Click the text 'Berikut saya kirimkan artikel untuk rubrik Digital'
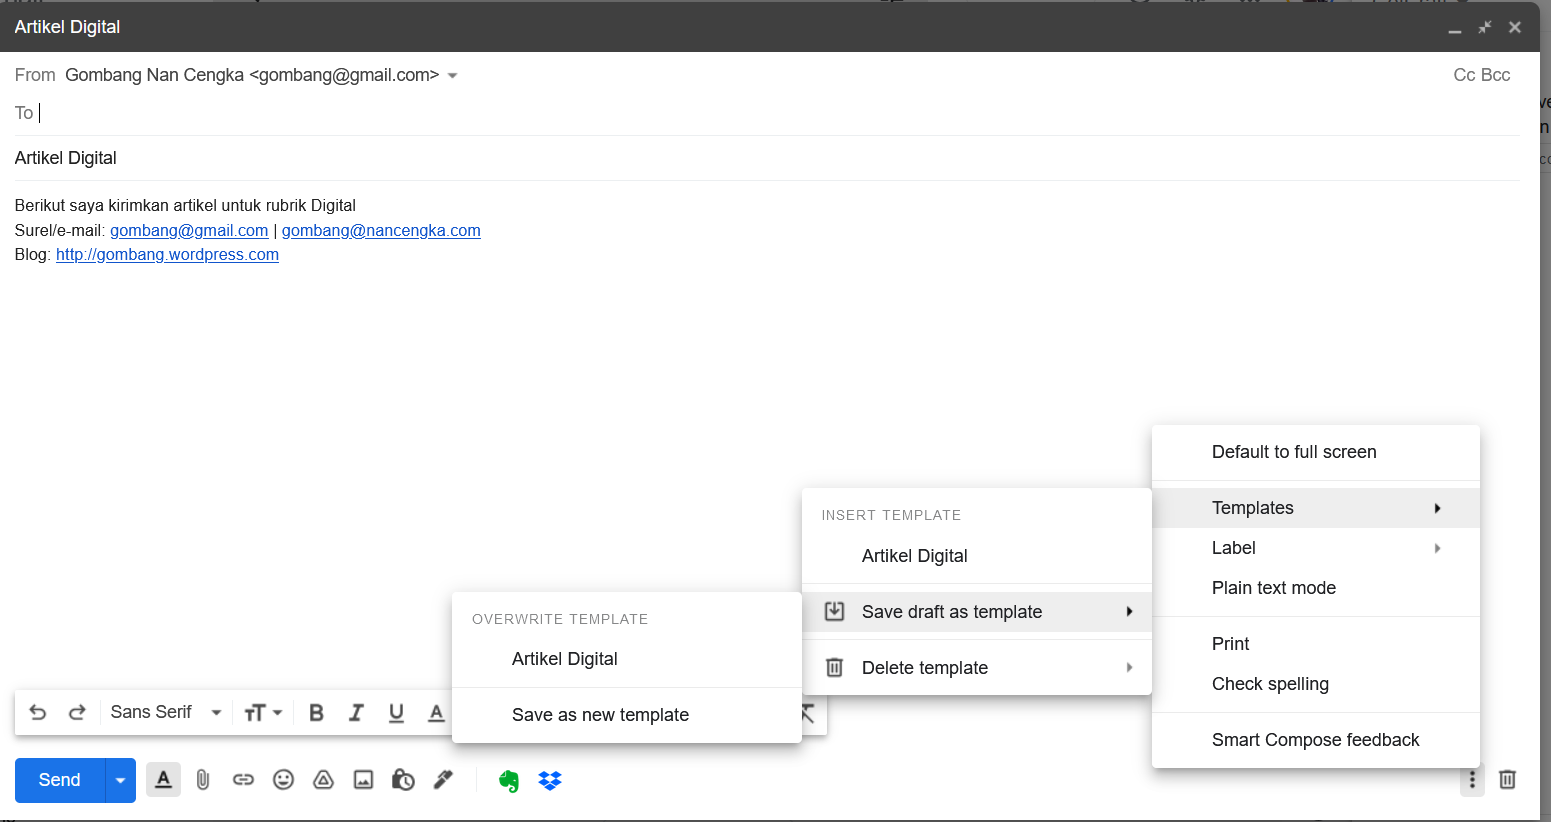Screen dimensions: 1551x822 (x=185, y=205)
